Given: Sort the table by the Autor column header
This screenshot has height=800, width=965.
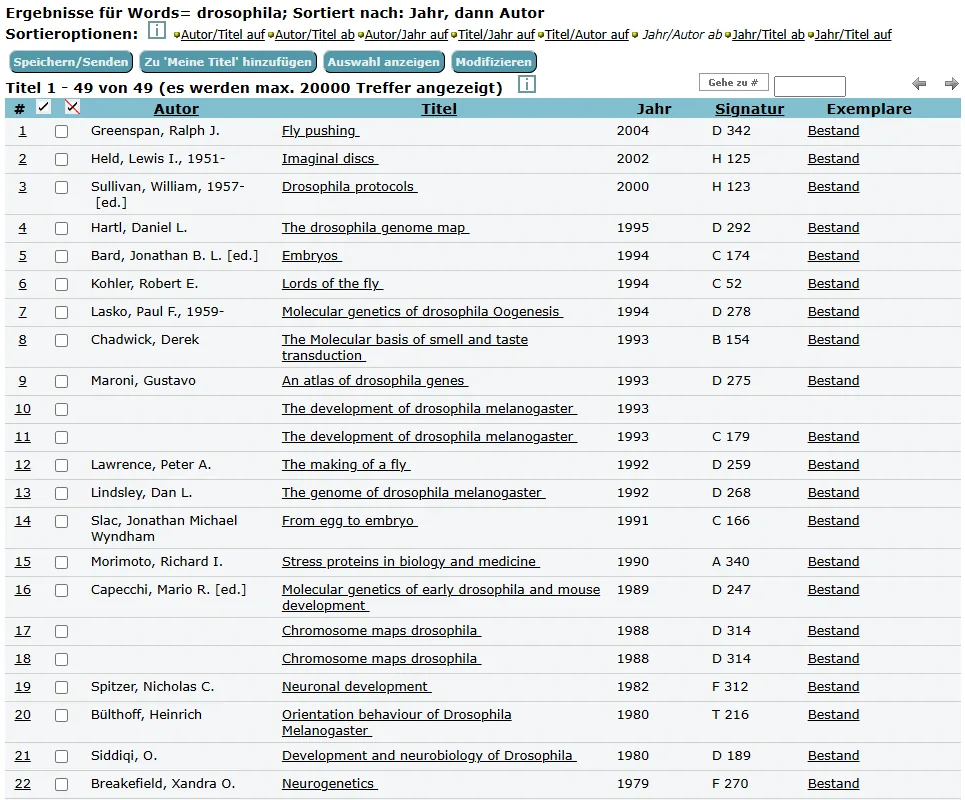Looking at the screenshot, I should [x=176, y=109].
